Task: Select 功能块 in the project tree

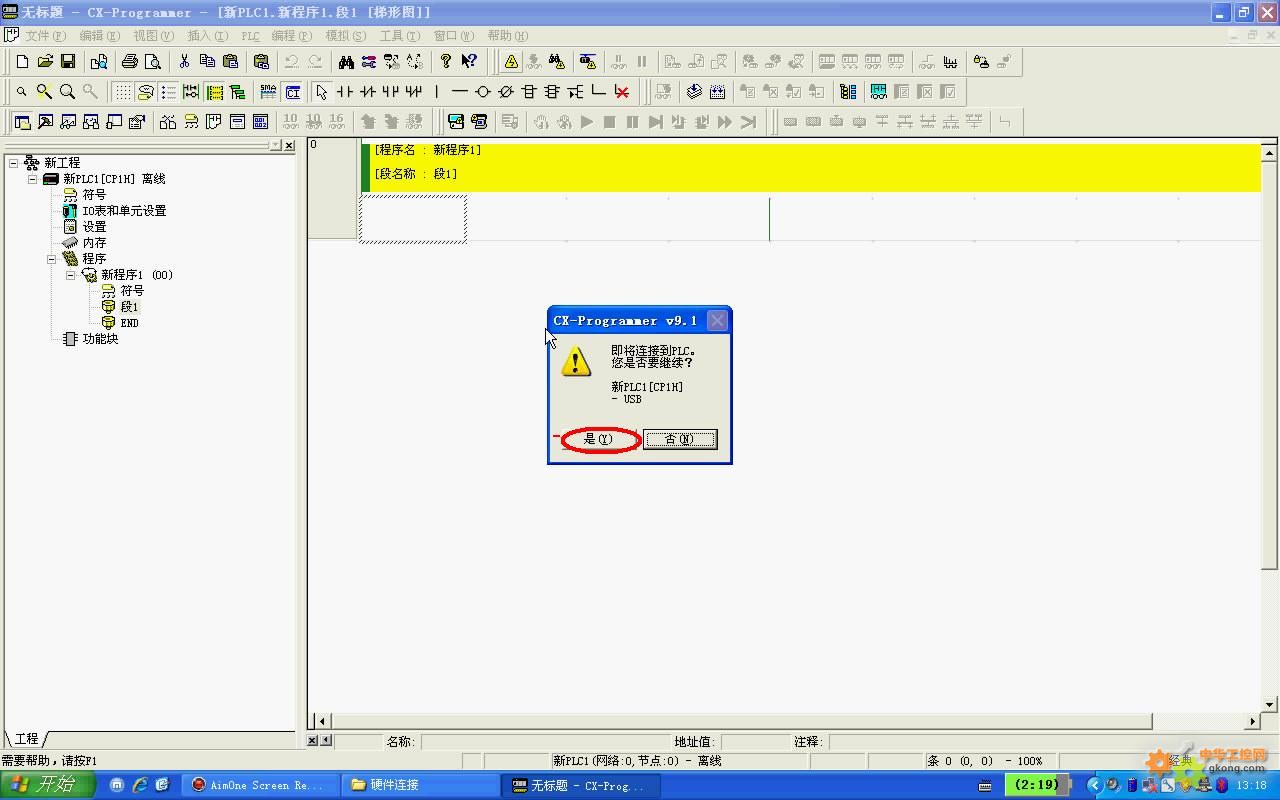Action: click(x=100, y=339)
